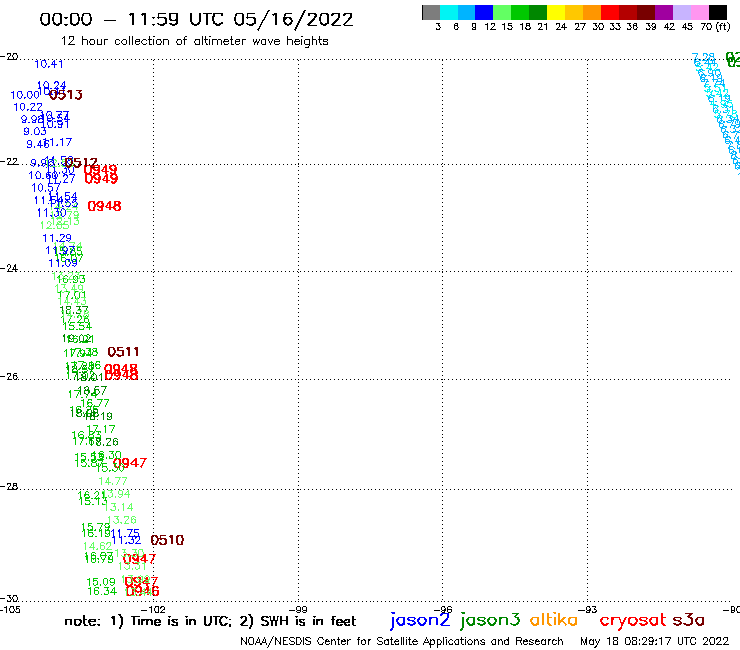Image resolution: width=740 pixels, height=650 pixels.
Task: Click the wave height value '15.54'
Action: 77,326
